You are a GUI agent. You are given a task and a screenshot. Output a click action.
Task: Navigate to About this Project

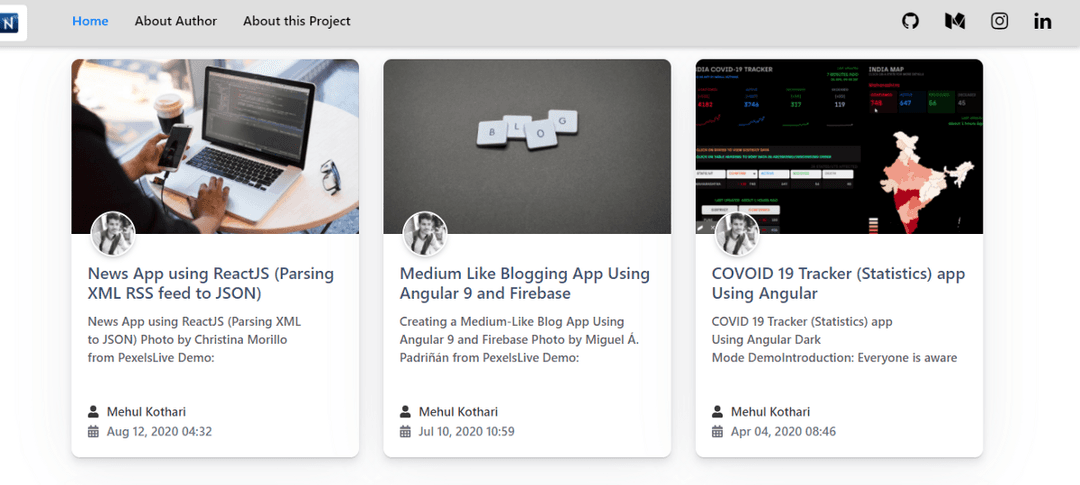pyautogui.click(x=297, y=21)
